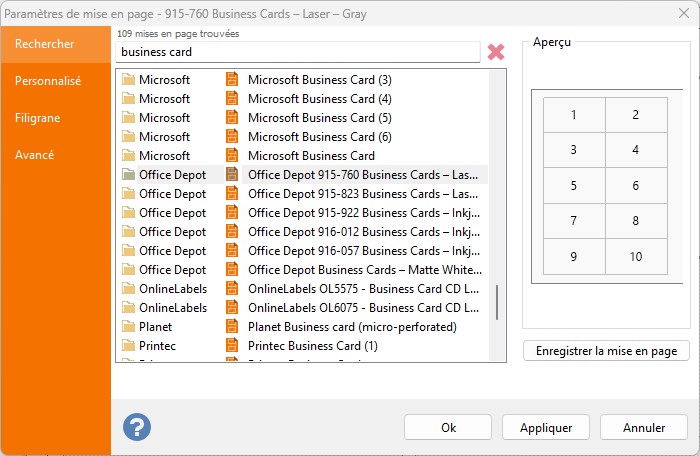Open the Avancé tab
Viewport: 700px width, 456px height.
point(55,155)
